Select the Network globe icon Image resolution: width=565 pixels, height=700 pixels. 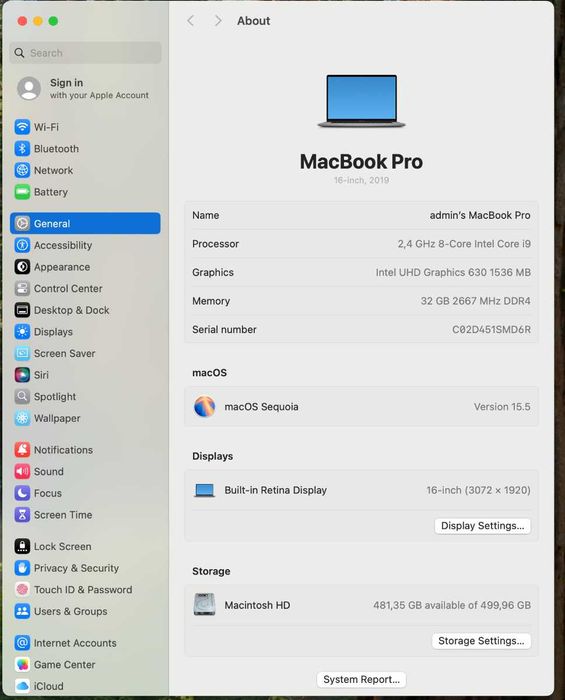(x=22, y=170)
